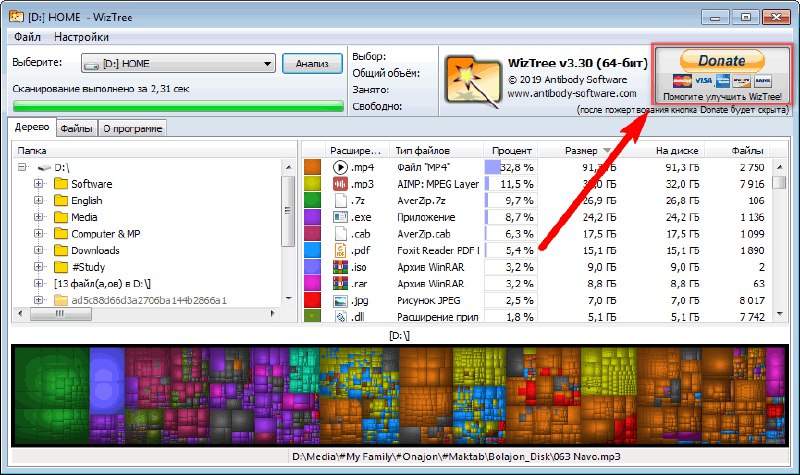Screen dimensions: 800x475
Task: Click the .7z blank file icon
Action: (340, 201)
